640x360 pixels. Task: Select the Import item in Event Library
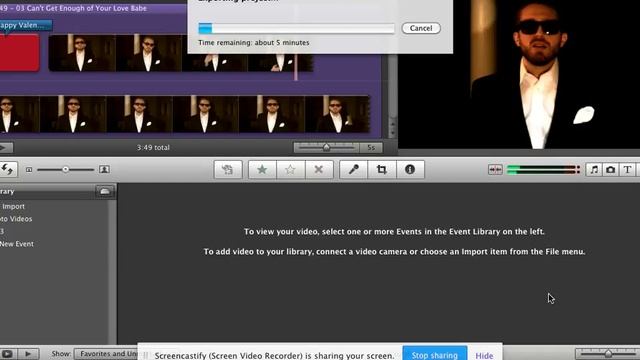click(x=13, y=207)
